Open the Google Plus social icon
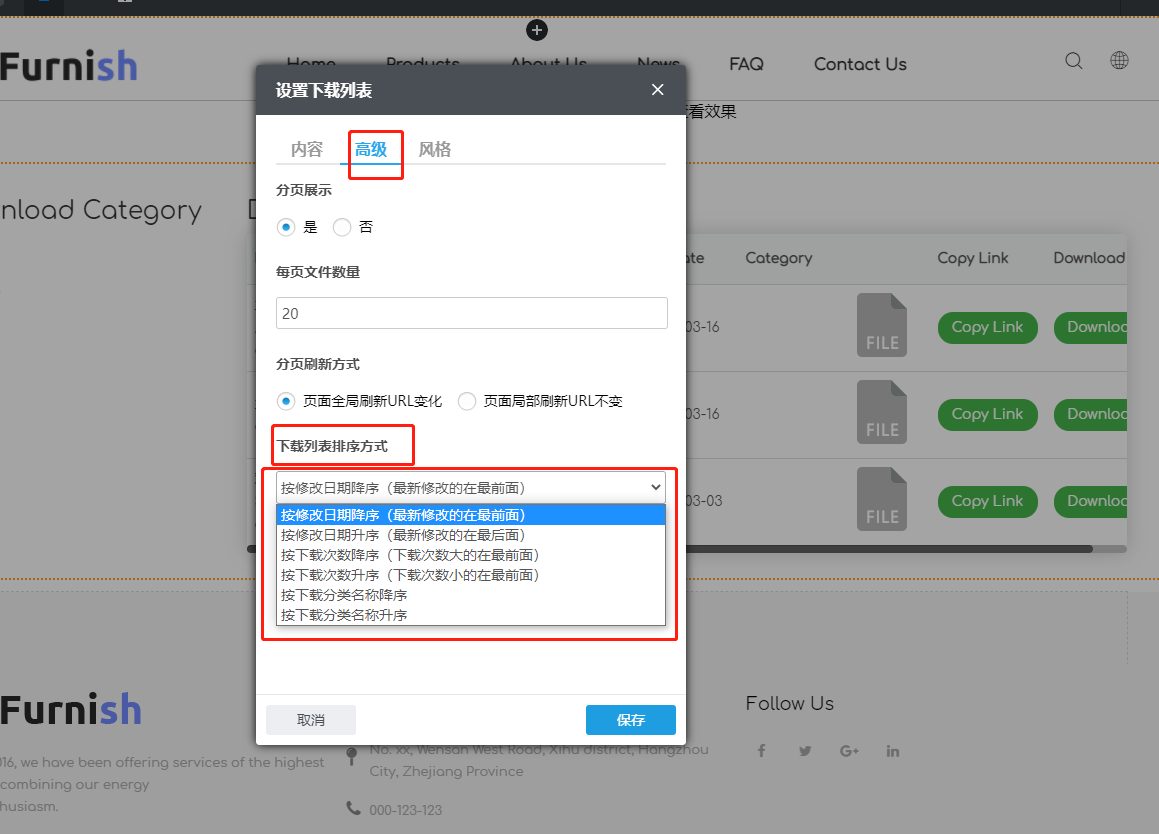 (849, 750)
